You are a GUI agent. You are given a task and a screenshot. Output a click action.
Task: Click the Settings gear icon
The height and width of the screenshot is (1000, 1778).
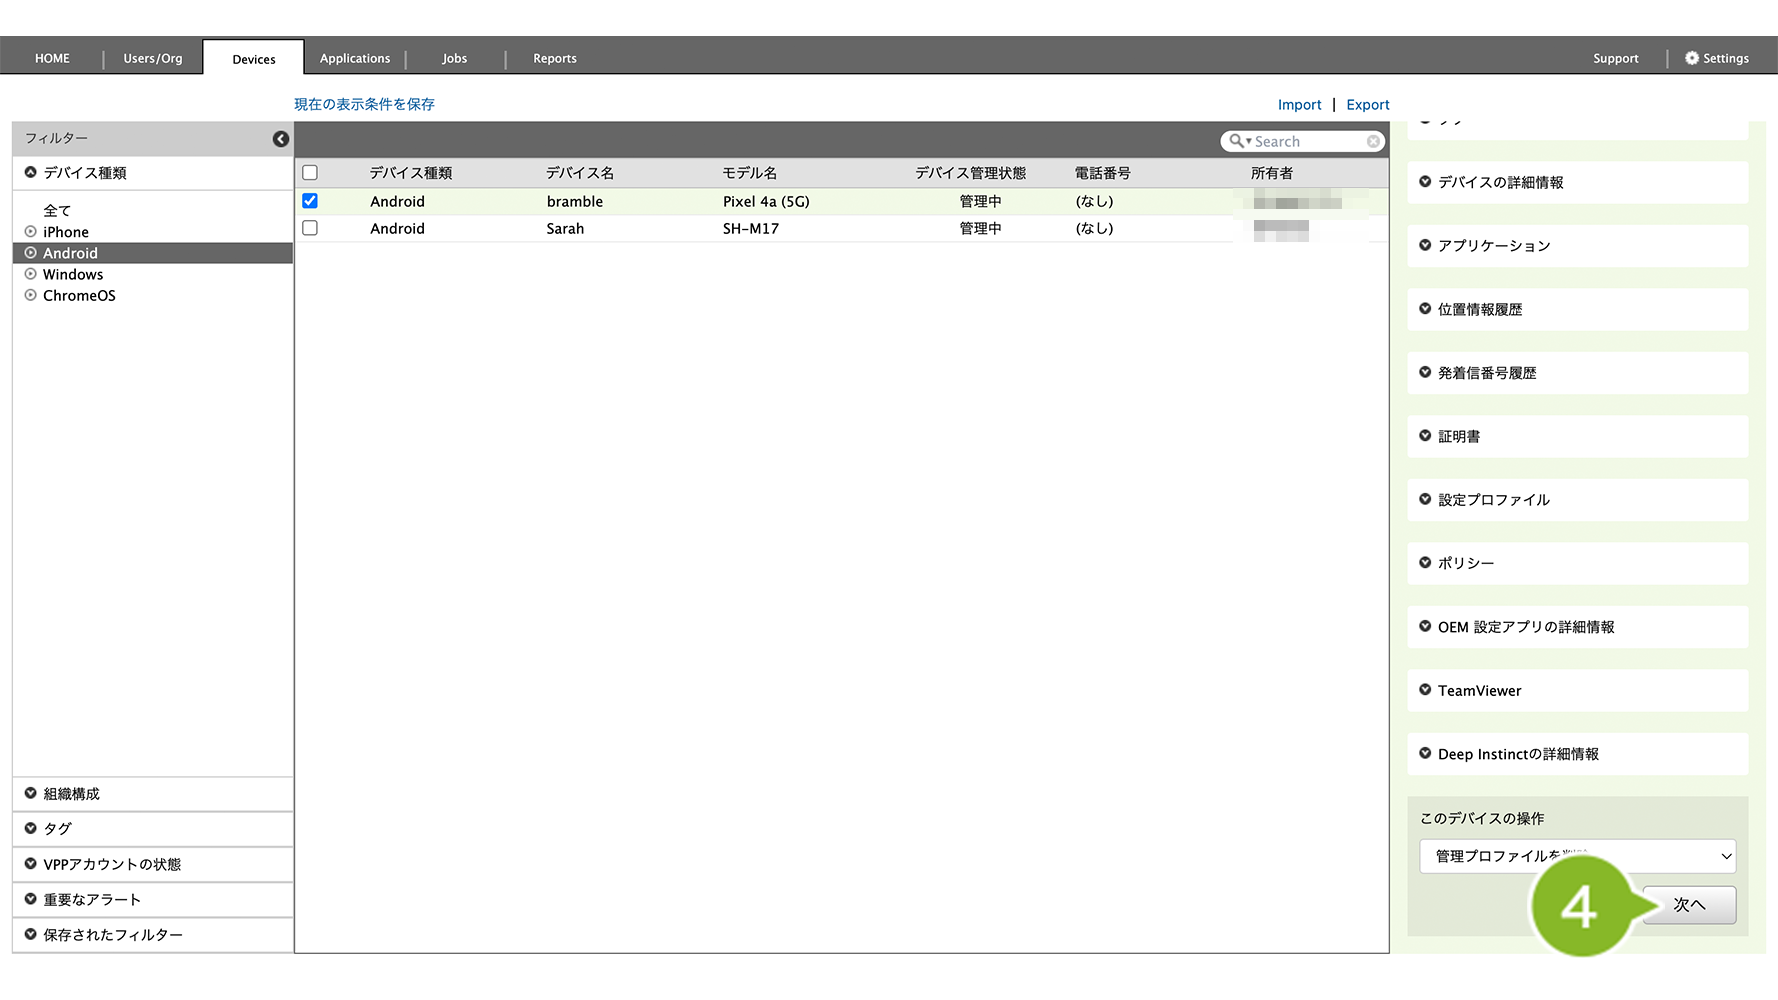tap(1692, 58)
